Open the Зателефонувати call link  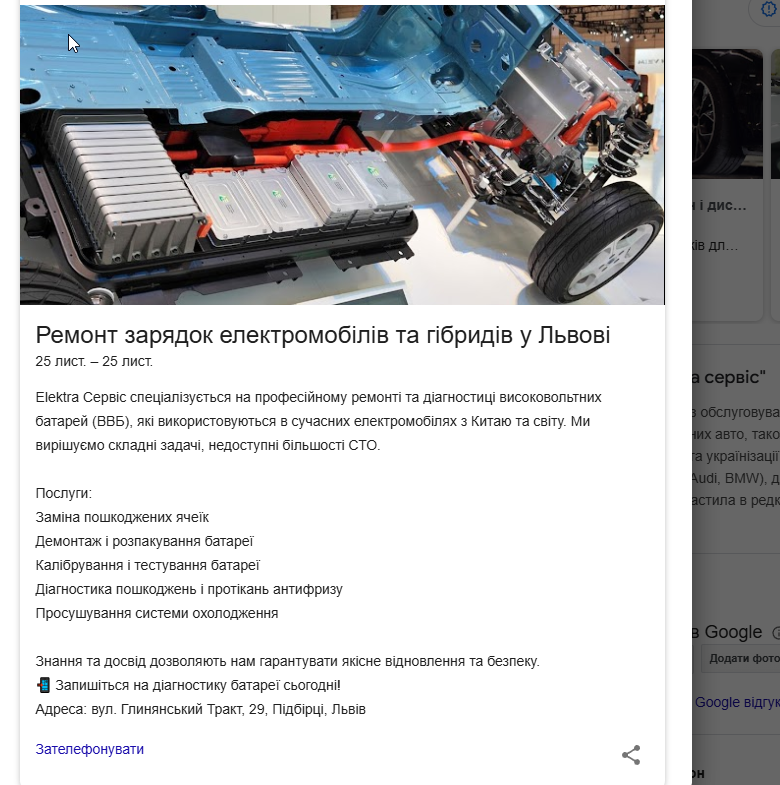90,749
